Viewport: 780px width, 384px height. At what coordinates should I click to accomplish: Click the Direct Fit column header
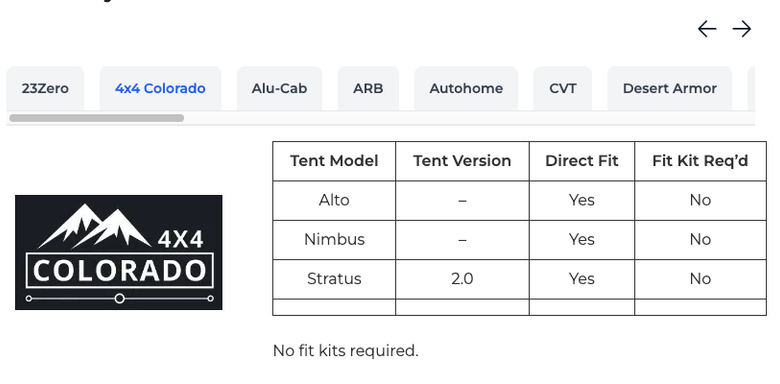click(x=582, y=161)
